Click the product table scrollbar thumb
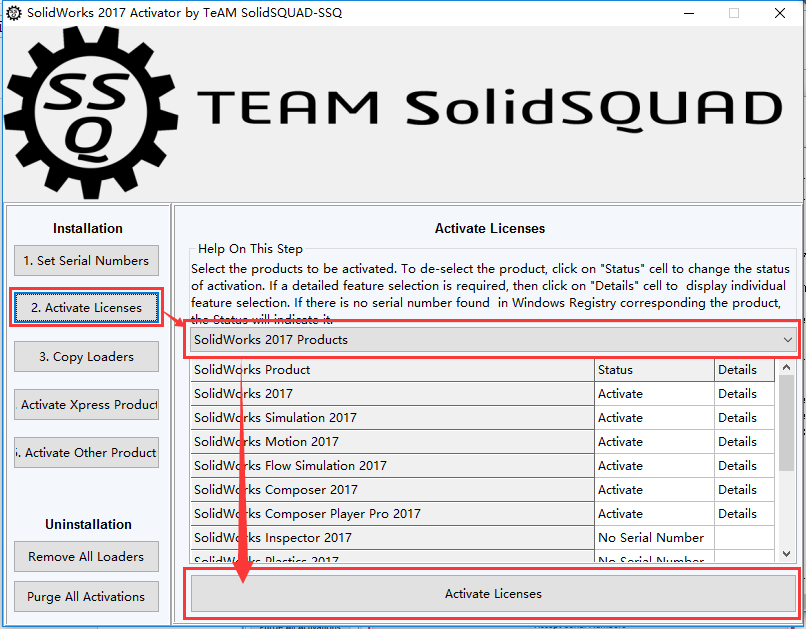Screen dimensions: 806x629 786,423
